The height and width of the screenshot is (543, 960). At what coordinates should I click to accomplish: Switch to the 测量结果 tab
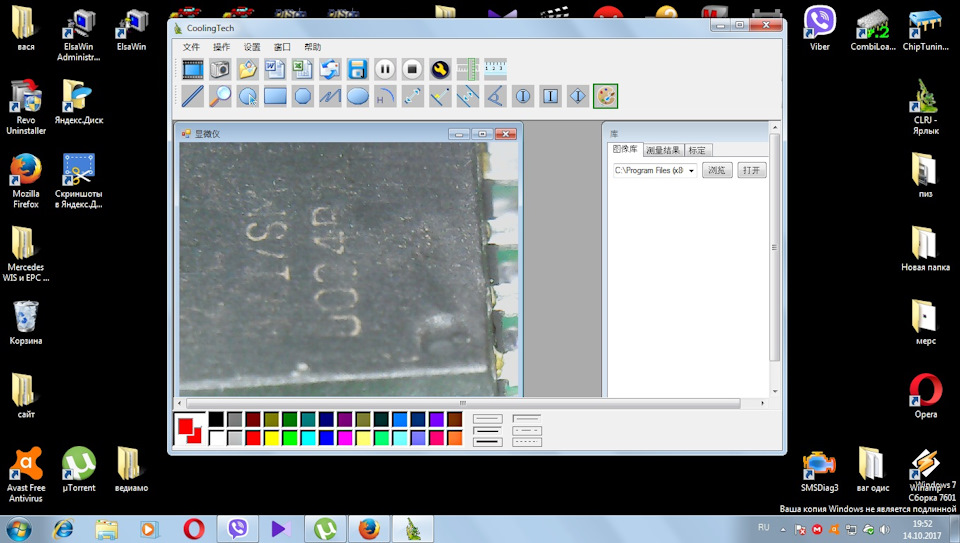(x=662, y=150)
